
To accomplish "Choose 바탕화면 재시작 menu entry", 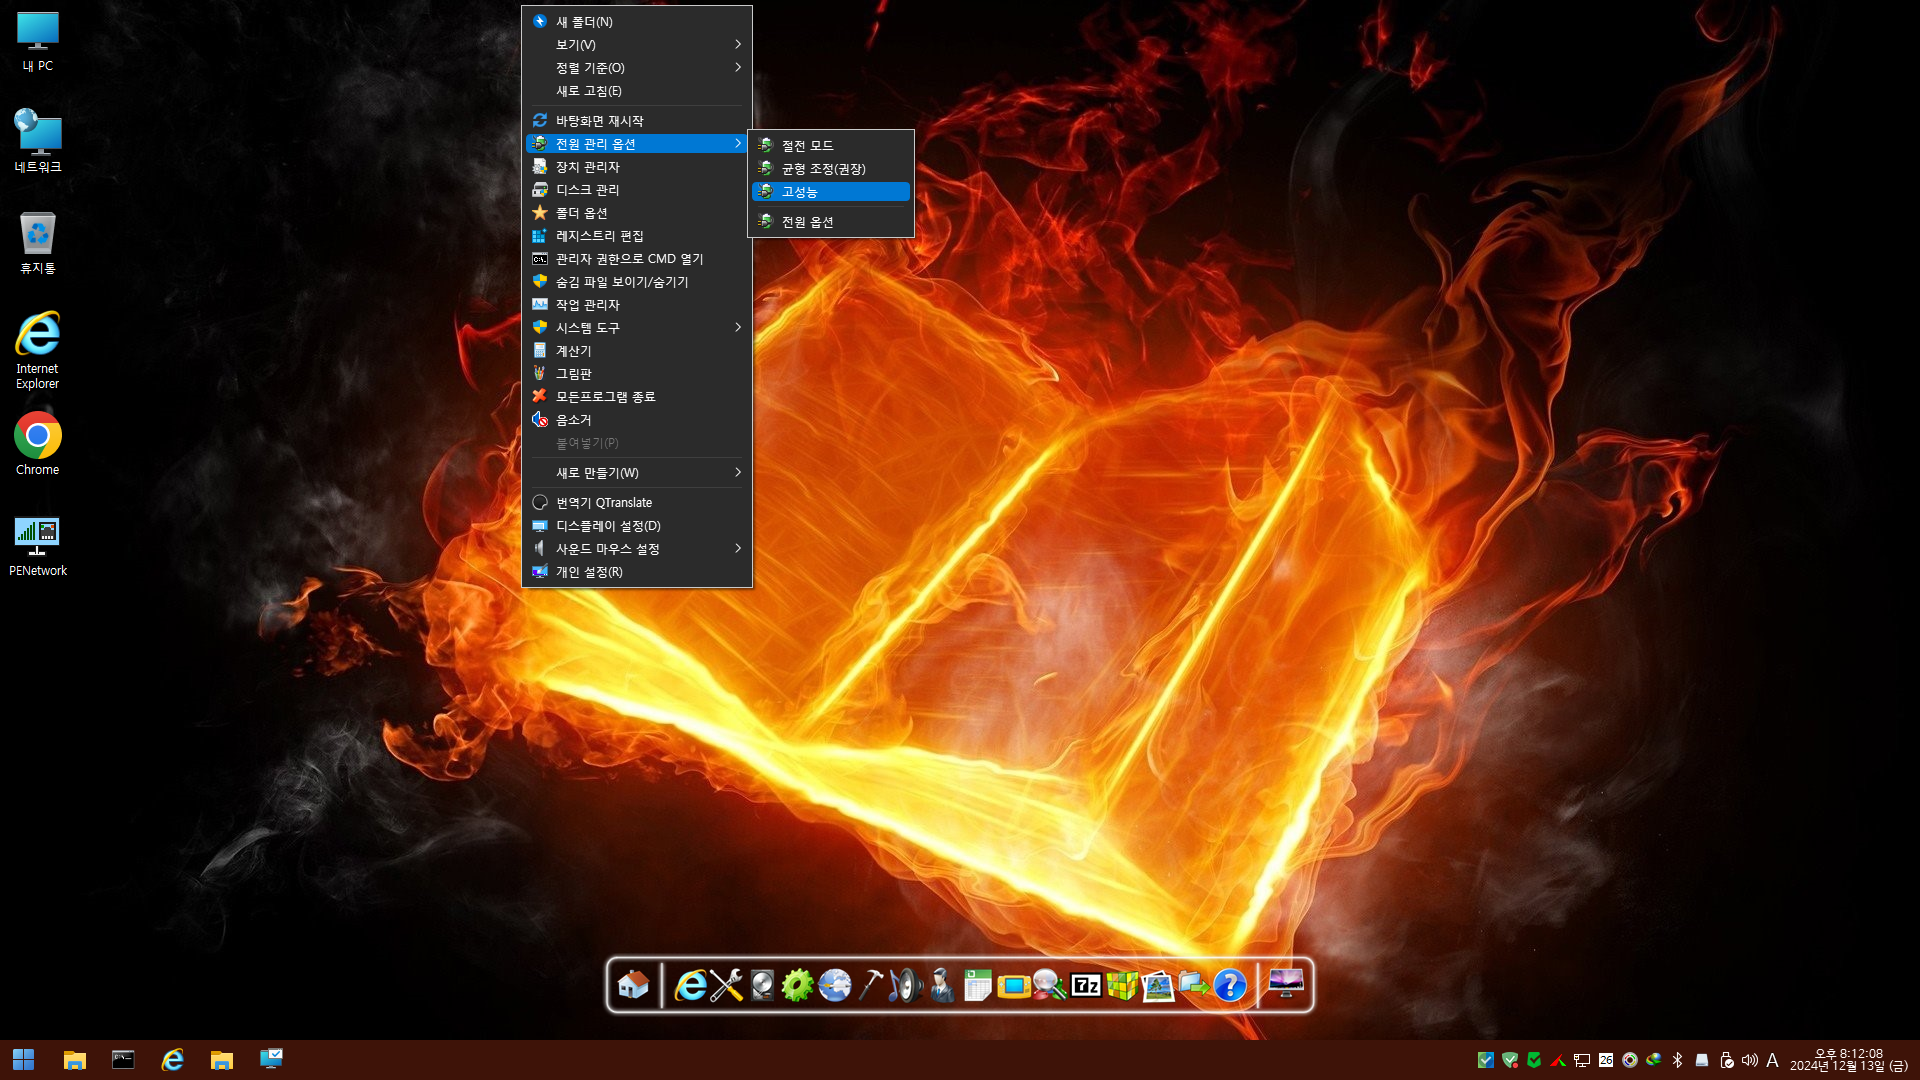I will click(x=637, y=120).
